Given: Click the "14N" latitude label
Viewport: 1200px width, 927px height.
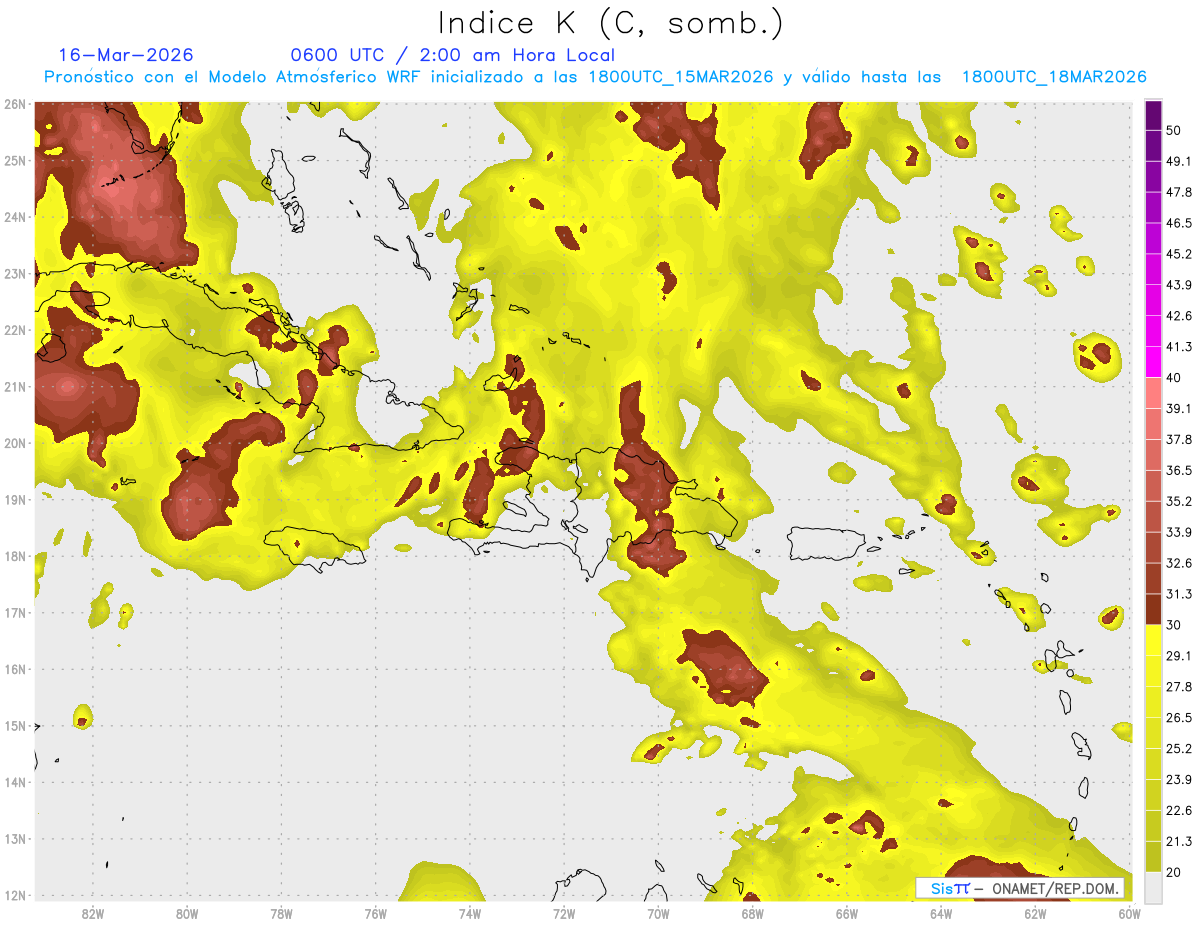Looking at the screenshot, I should 14,782.
